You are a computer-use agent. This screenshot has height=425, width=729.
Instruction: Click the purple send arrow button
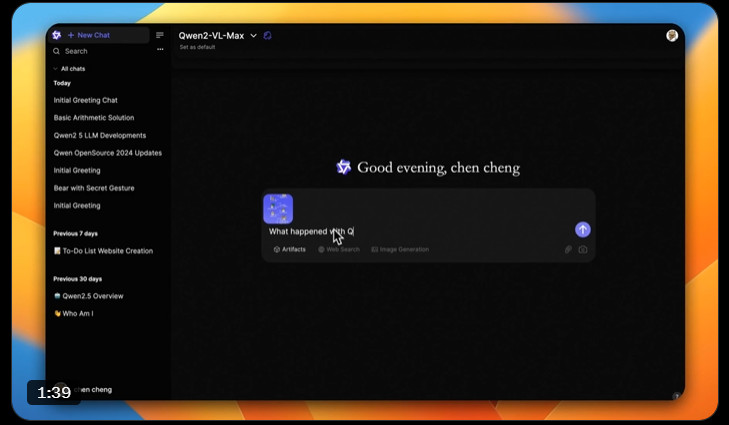pyautogui.click(x=582, y=230)
